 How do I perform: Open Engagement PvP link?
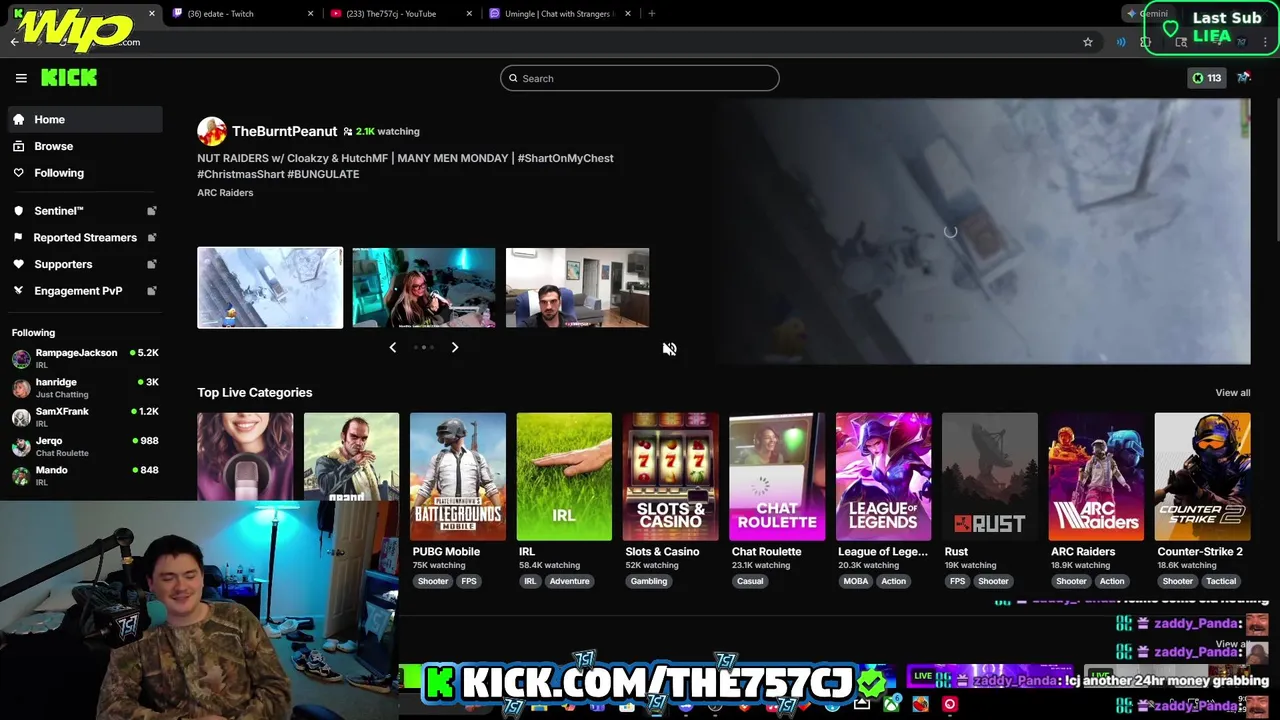tap(85, 291)
